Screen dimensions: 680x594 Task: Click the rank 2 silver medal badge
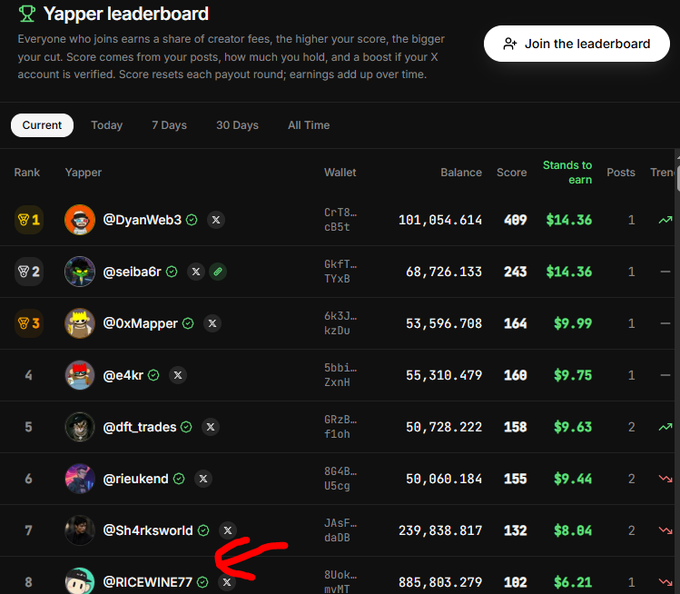[29, 272]
